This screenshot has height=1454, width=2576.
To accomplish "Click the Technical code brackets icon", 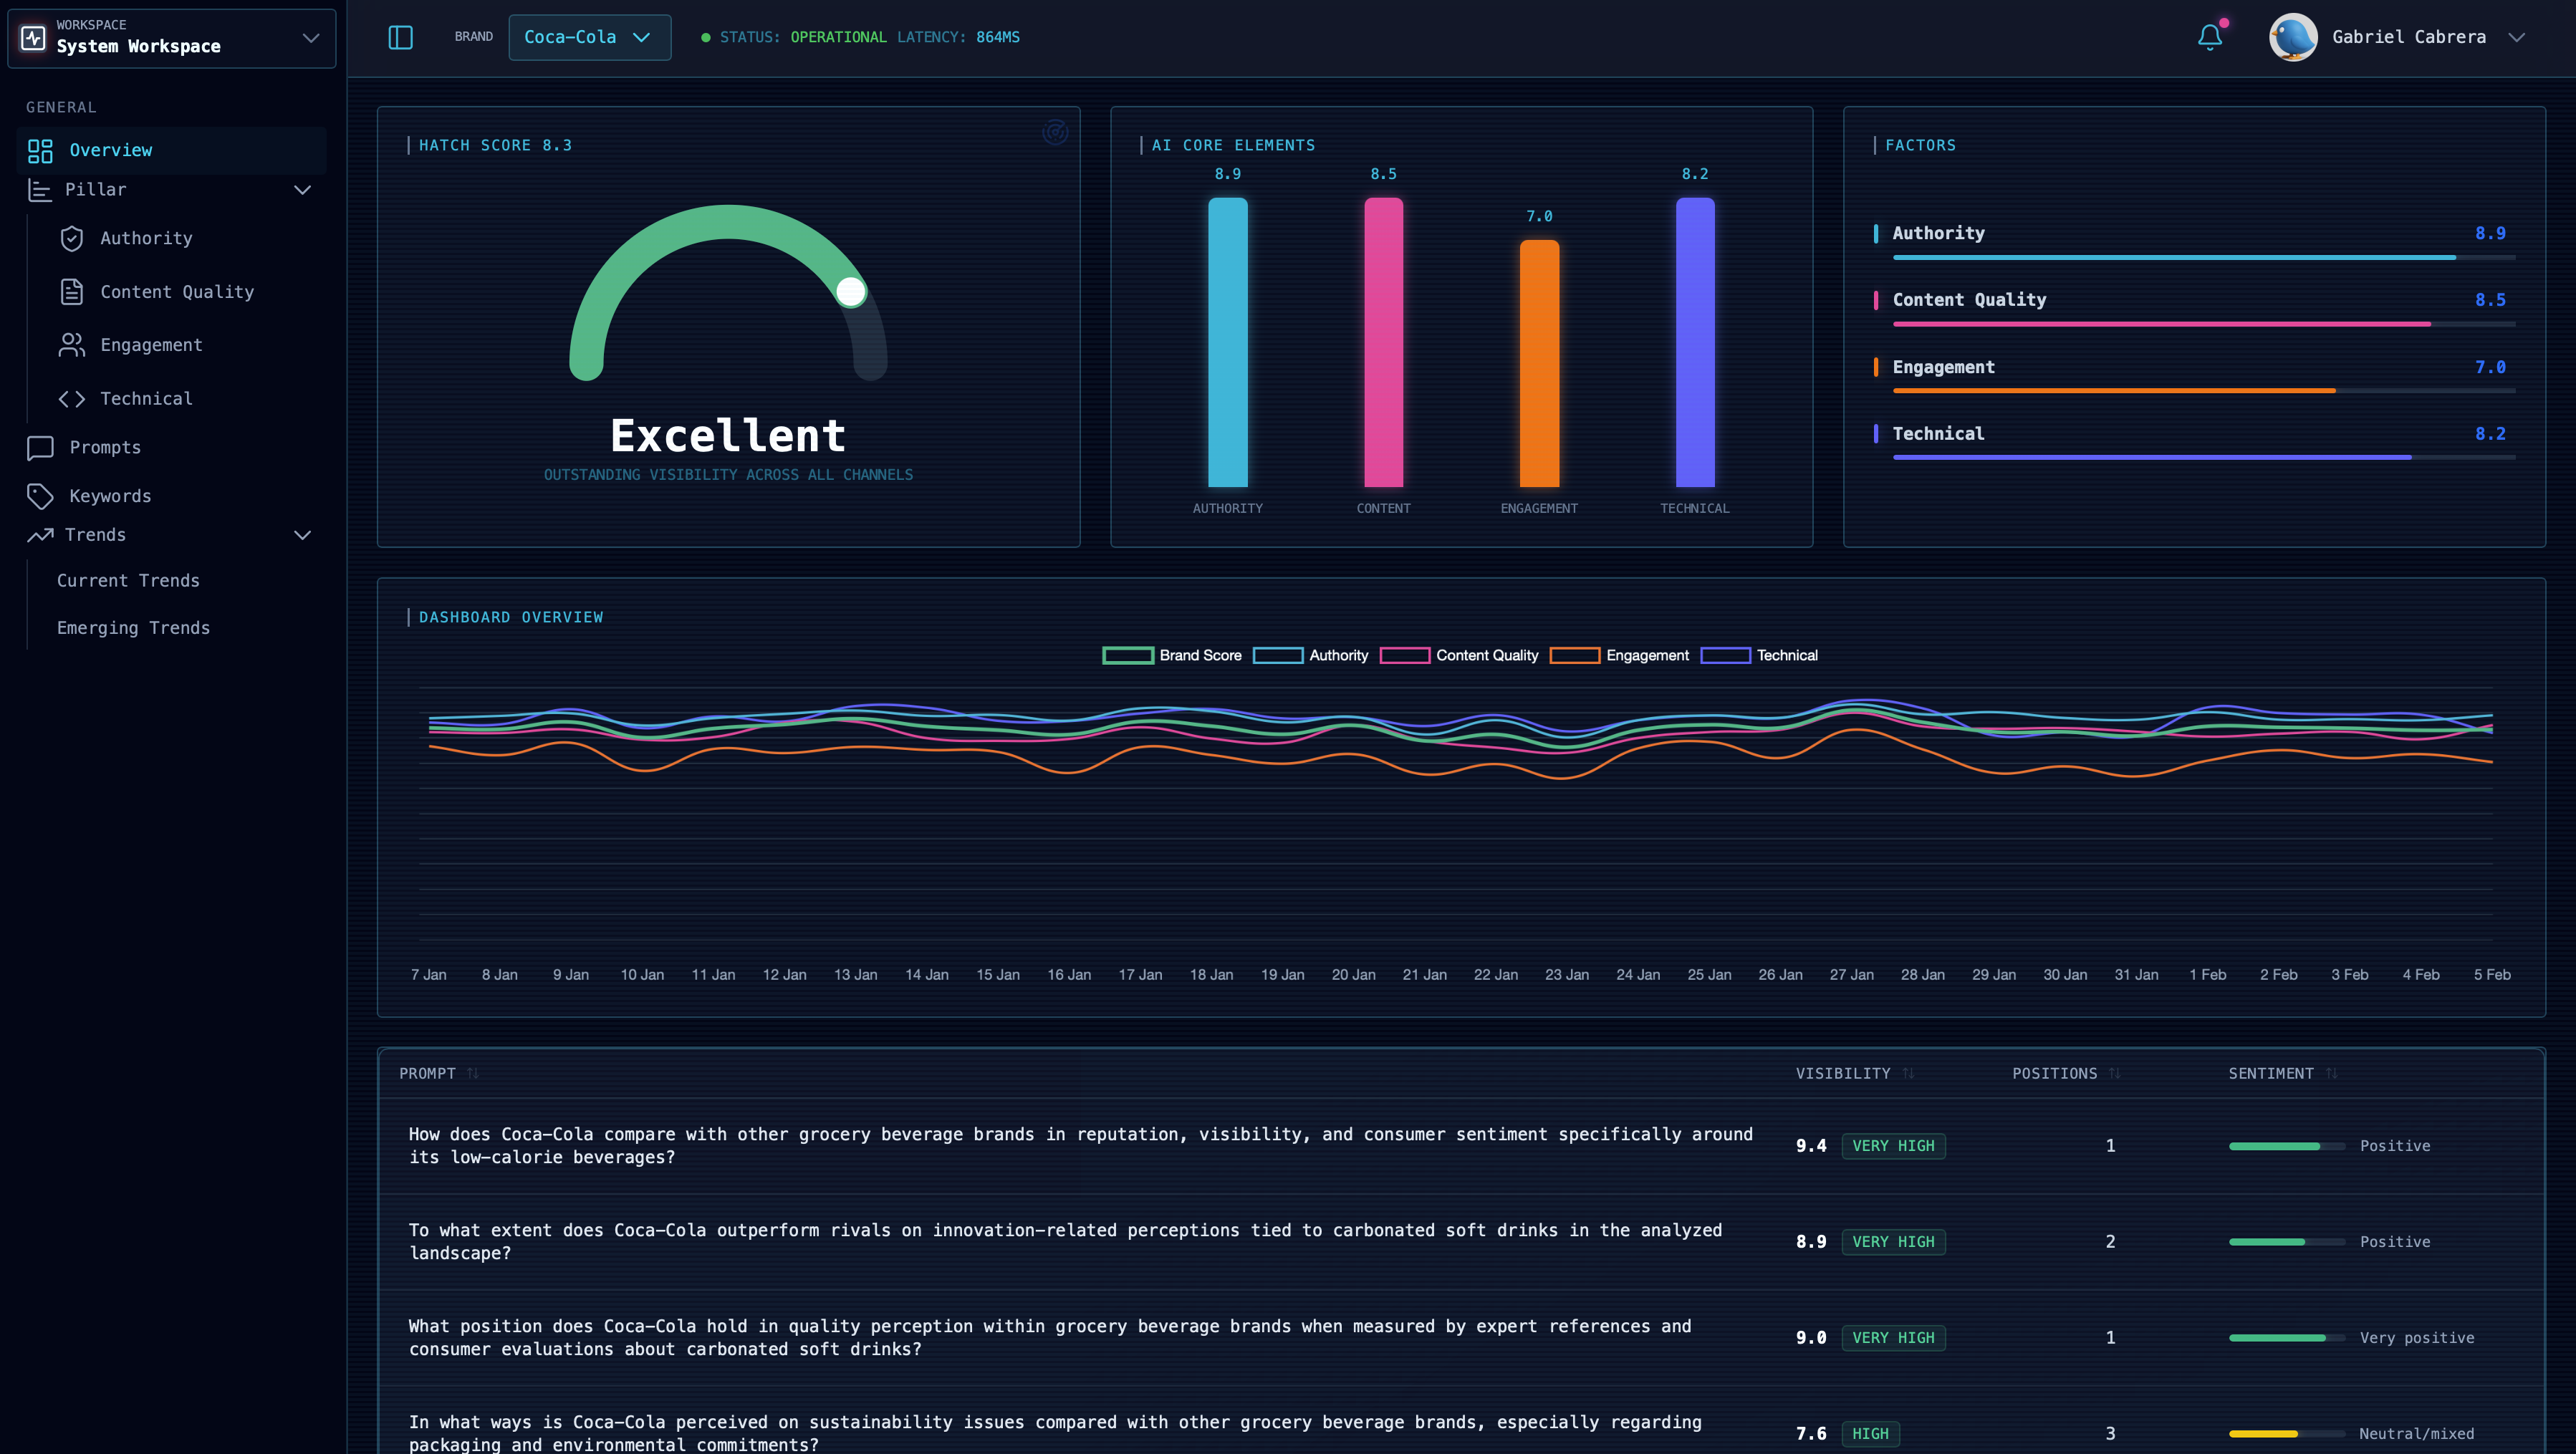I will 72,399.
